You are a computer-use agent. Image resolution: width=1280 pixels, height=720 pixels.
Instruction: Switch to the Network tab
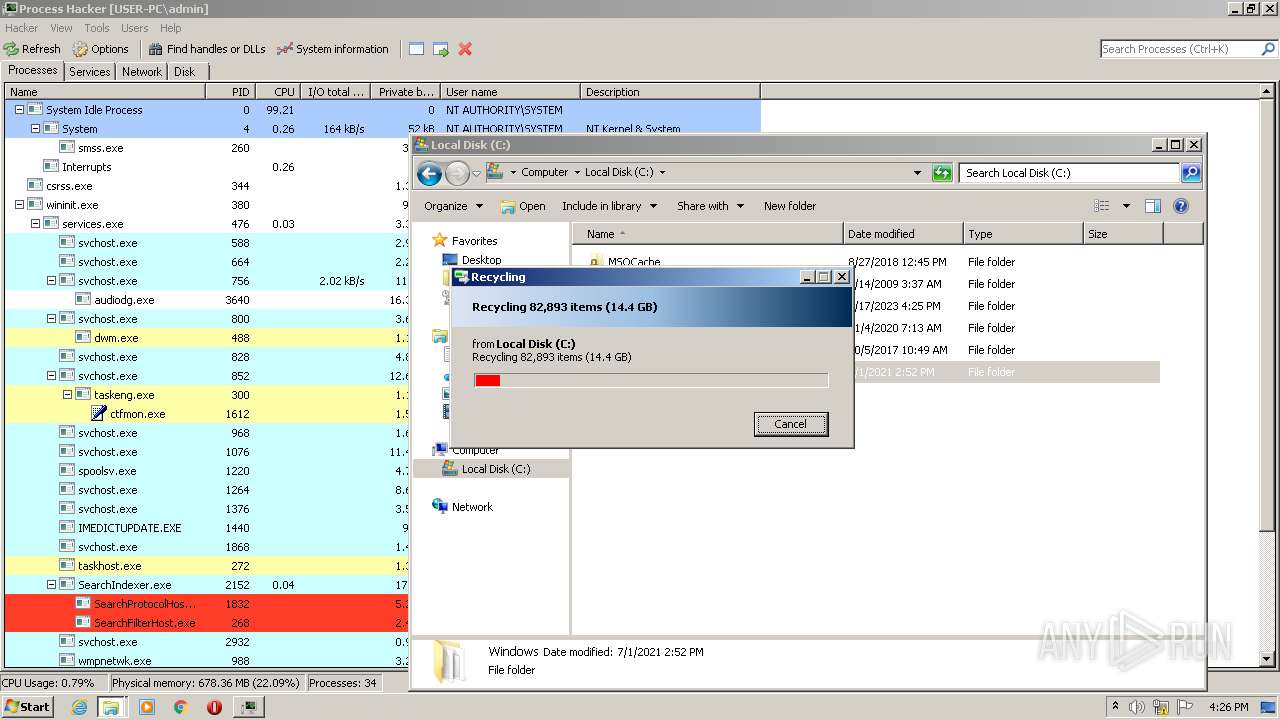[142, 72]
